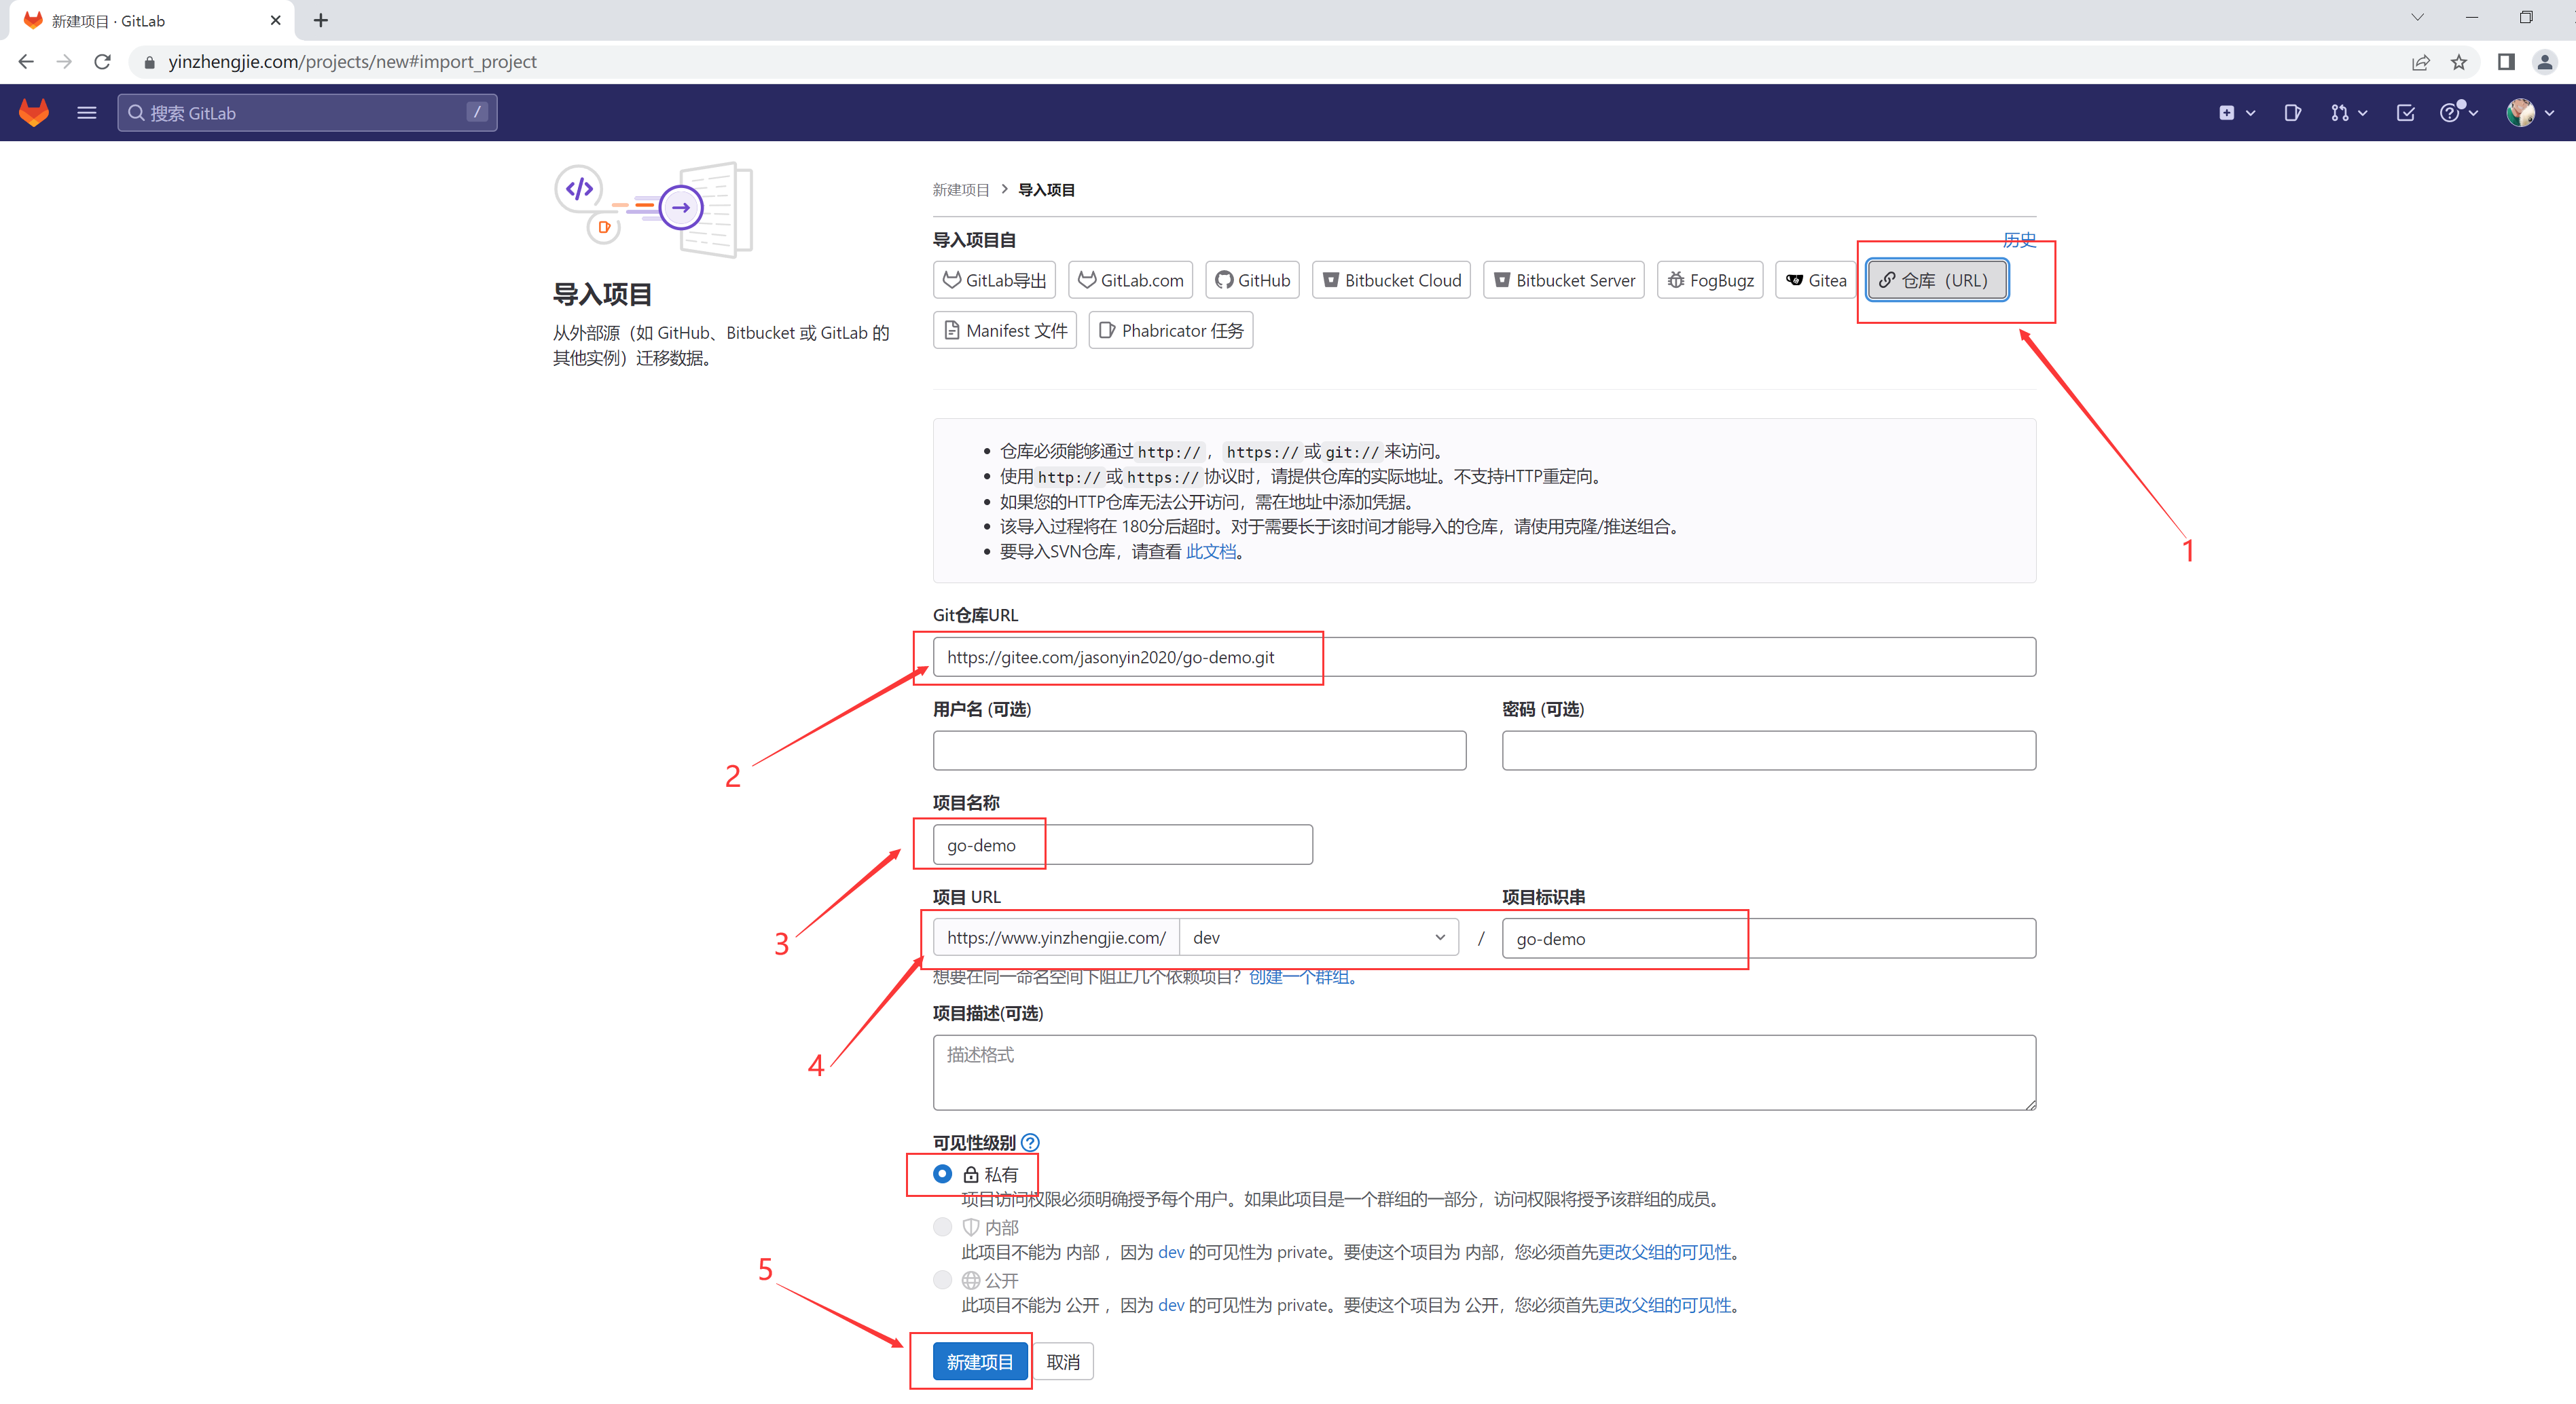Image resolution: width=2576 pixels, height=1404 pixels.
Task: Bookmark page with the star icon
Action: pos(2459,62)
